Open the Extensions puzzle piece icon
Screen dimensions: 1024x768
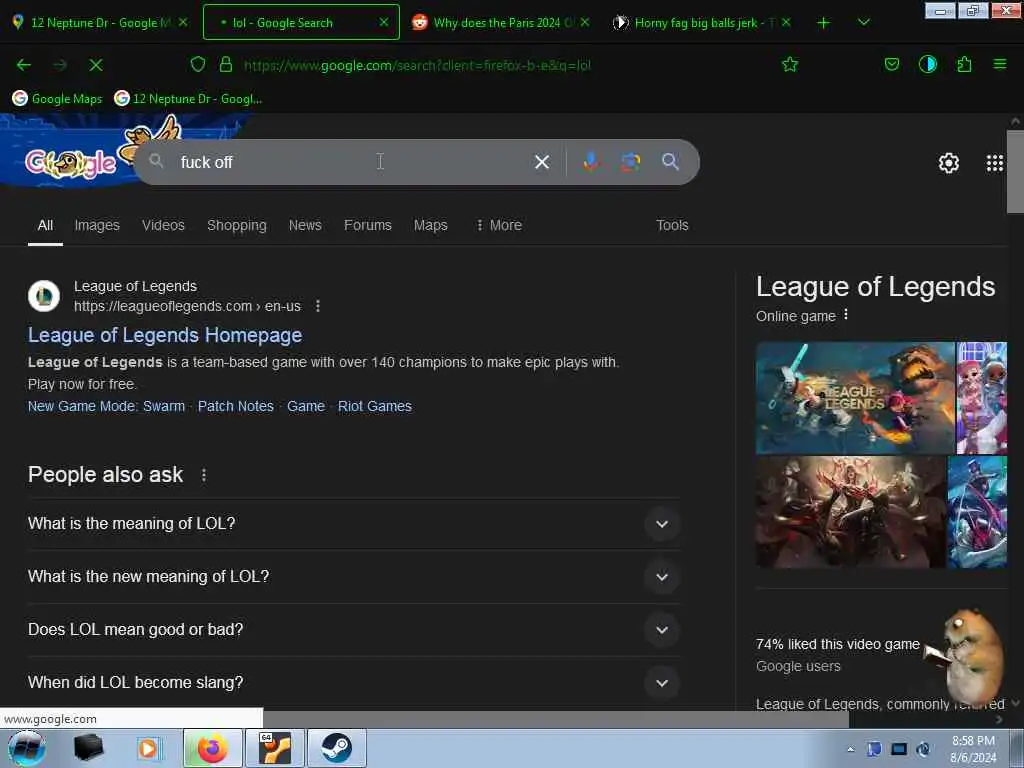coord(964,64)
